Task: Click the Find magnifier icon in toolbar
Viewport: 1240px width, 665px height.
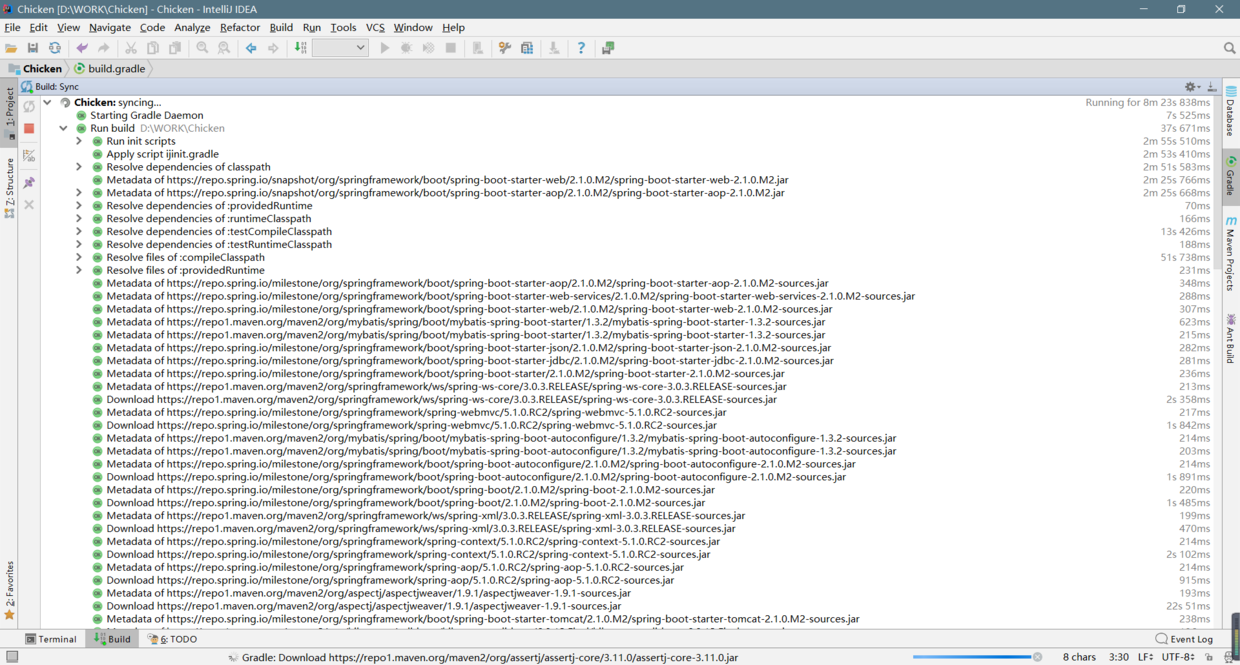Action: click(x=202, y=48)
